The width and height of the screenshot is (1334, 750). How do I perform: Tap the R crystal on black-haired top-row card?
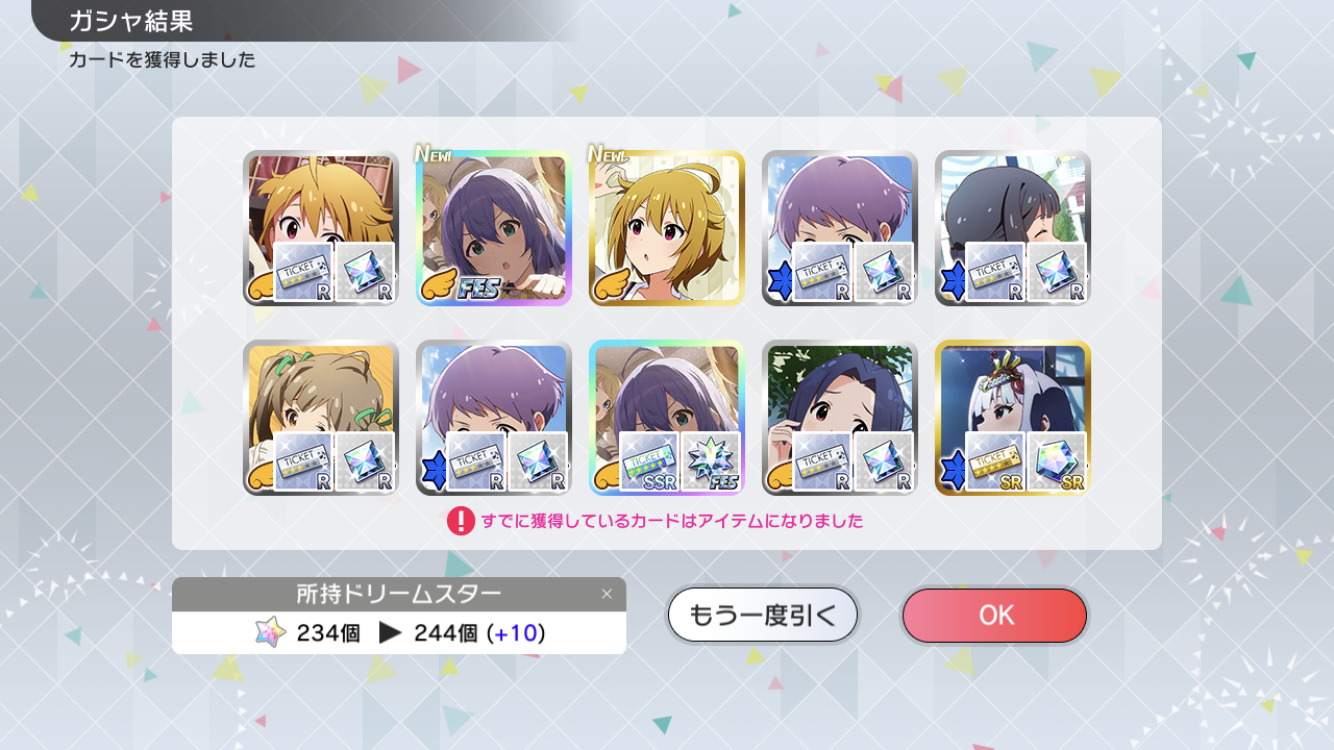click(x=1056, y=272)
